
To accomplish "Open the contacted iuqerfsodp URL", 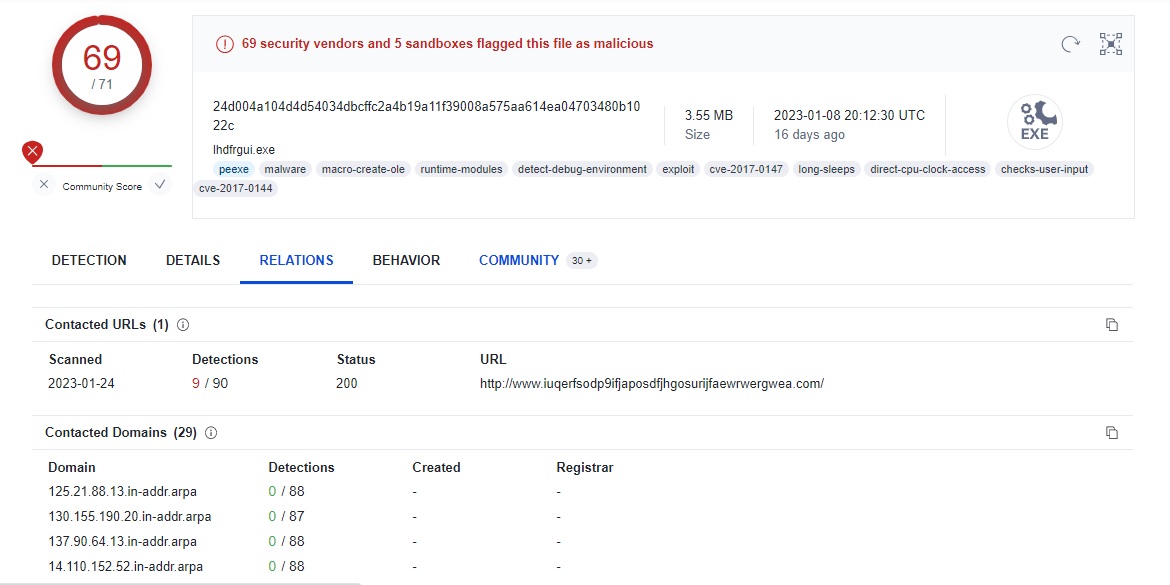I will (651, 384).
